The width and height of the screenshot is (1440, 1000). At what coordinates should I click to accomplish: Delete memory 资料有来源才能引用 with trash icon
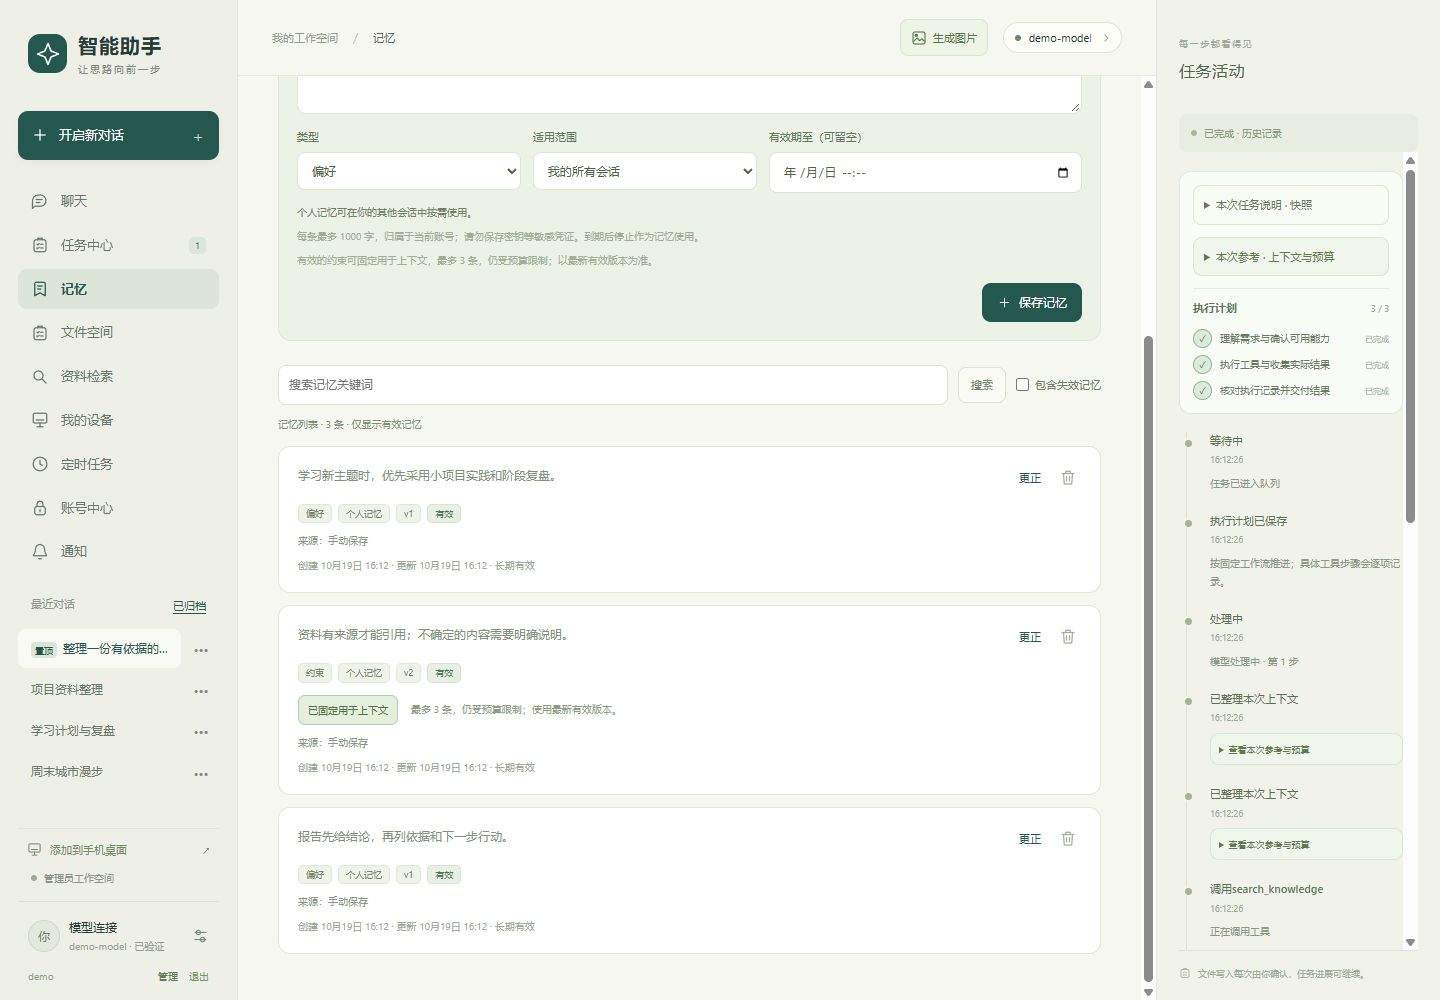click(x=1068, y=637)
